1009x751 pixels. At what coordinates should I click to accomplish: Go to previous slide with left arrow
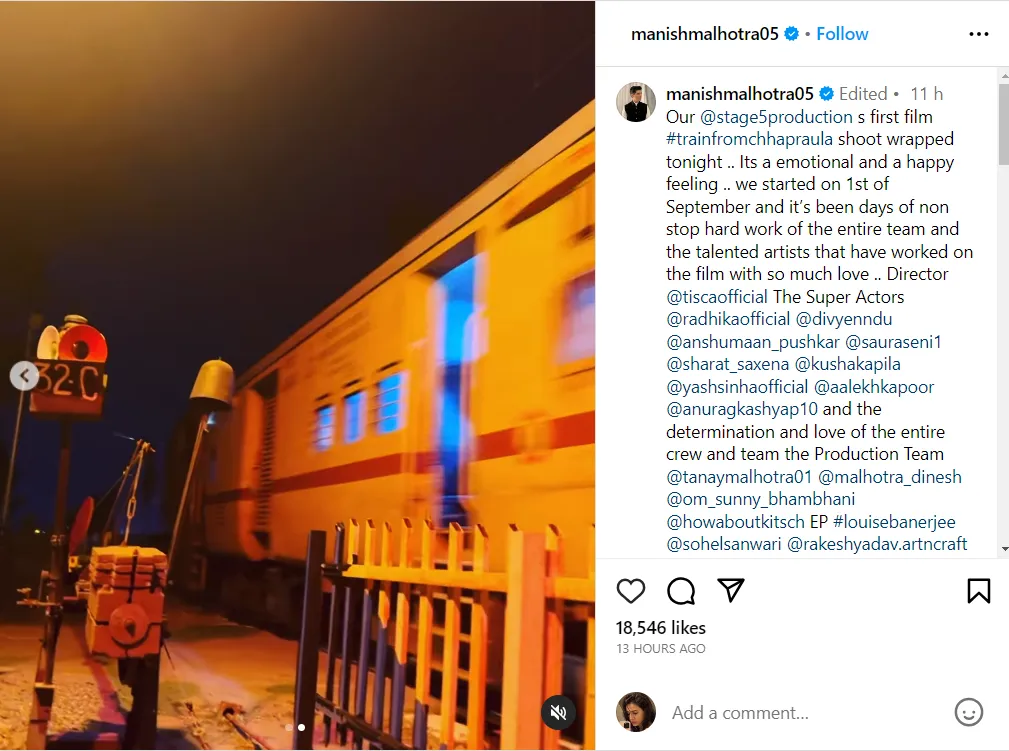click(24, 376)
